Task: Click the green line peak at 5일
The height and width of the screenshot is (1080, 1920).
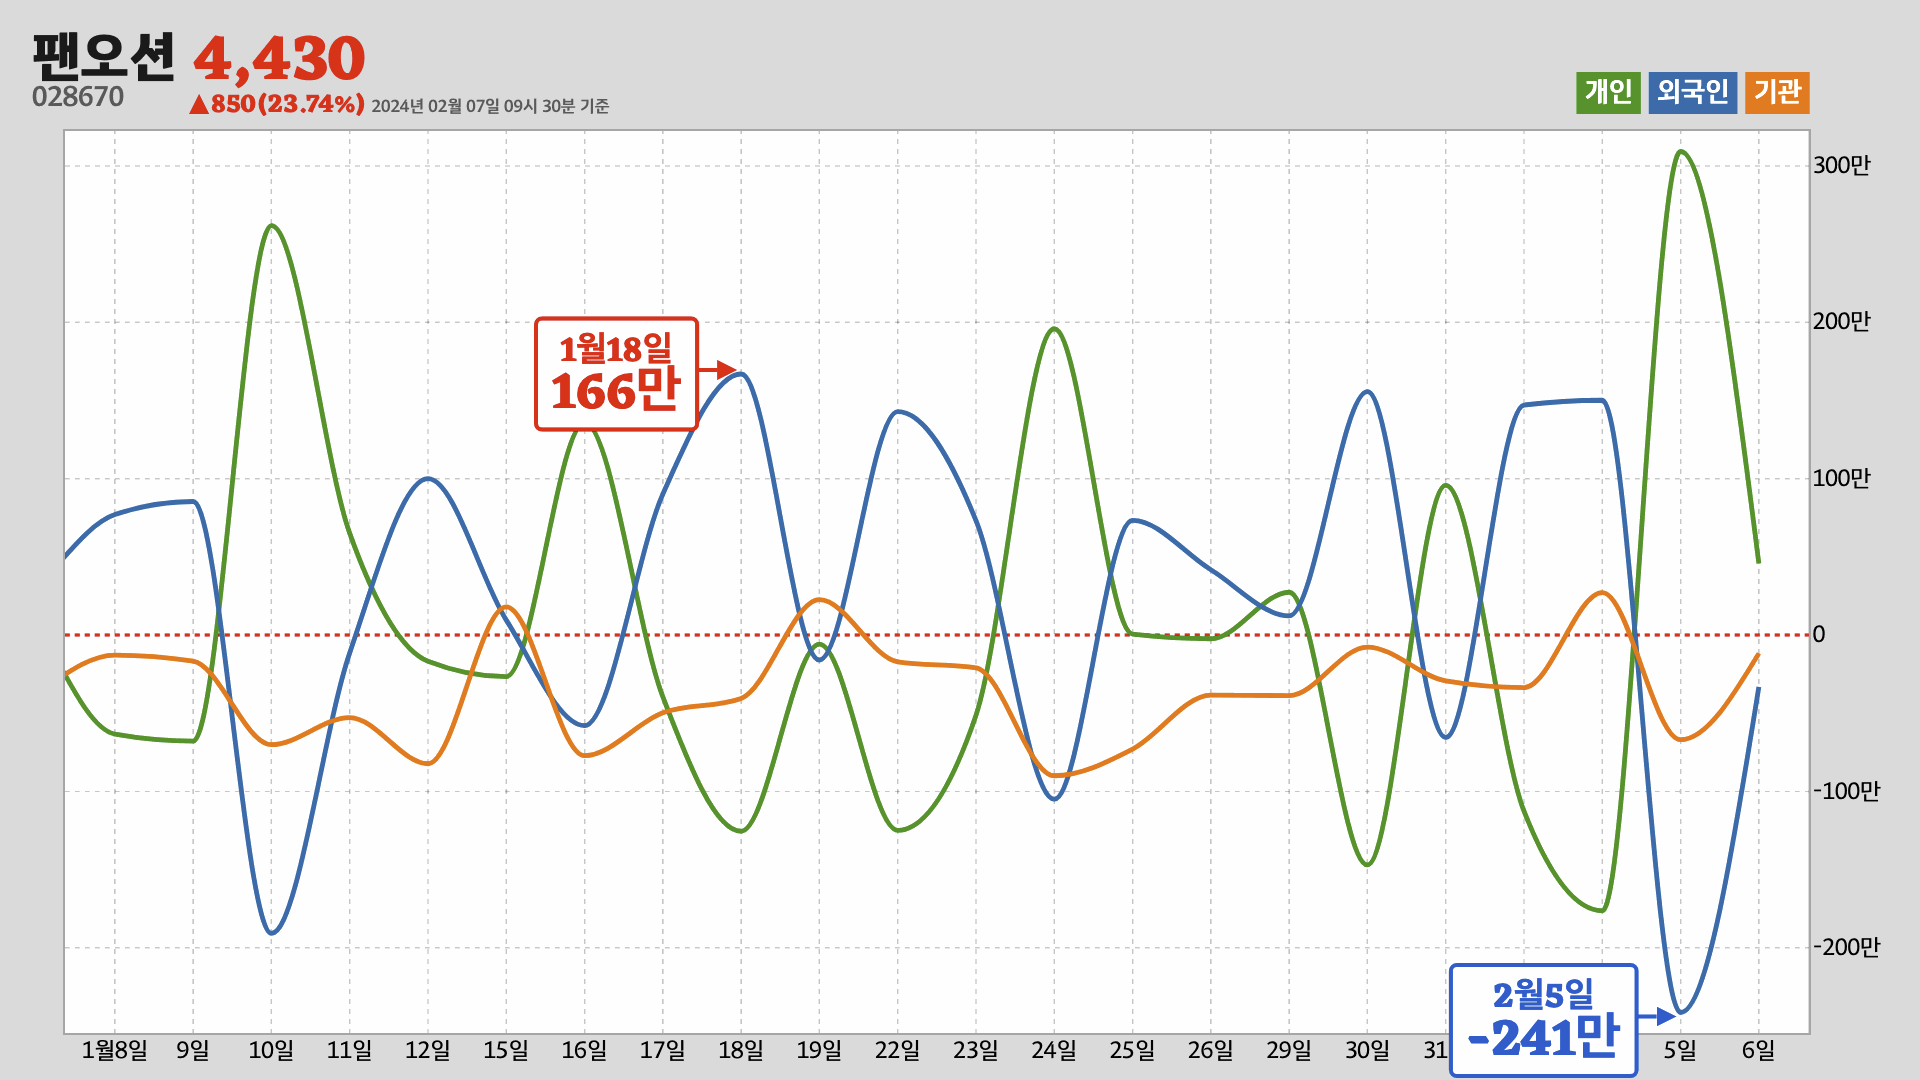Action: 1680,152
